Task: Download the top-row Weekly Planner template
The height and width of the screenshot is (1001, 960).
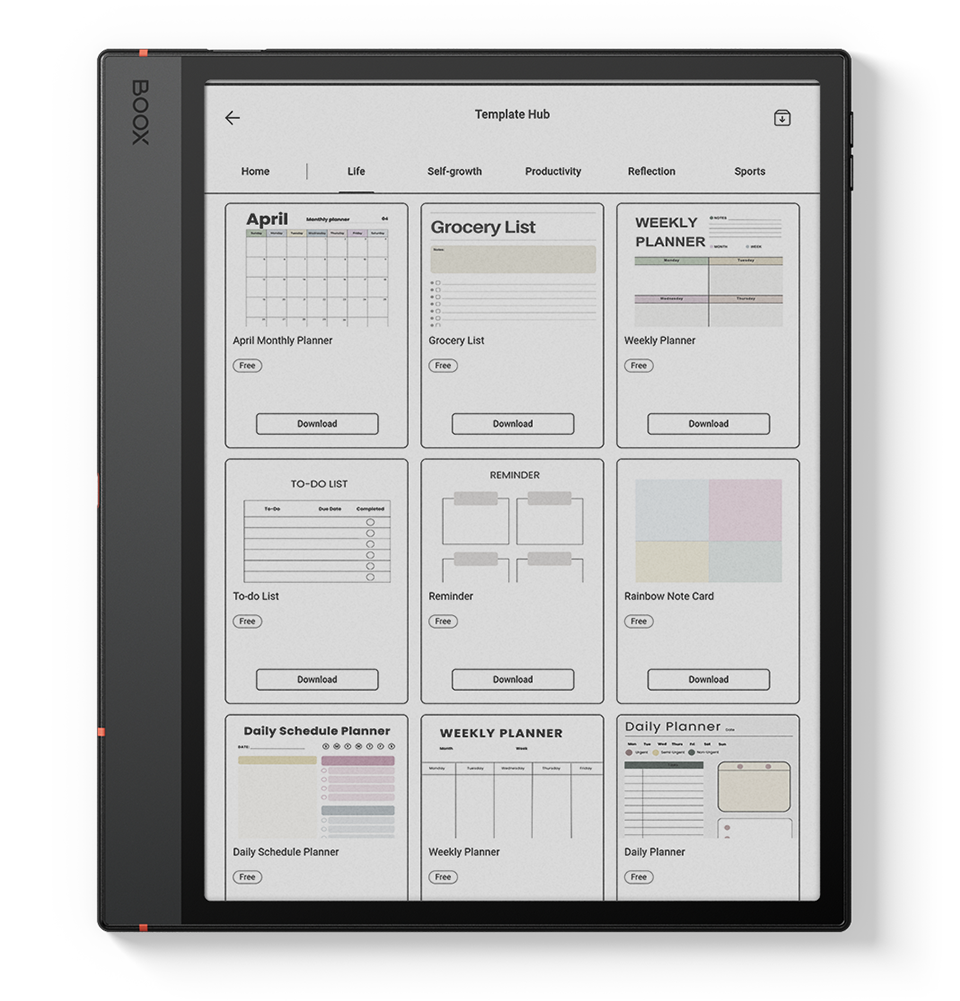Action: pyautogui.click(x=709, y=424)
